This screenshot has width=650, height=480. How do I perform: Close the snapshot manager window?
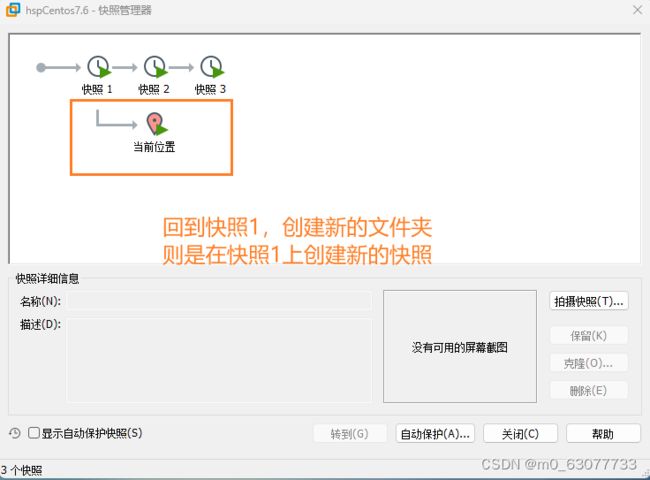pyautogui.click(x=638, y=10)
